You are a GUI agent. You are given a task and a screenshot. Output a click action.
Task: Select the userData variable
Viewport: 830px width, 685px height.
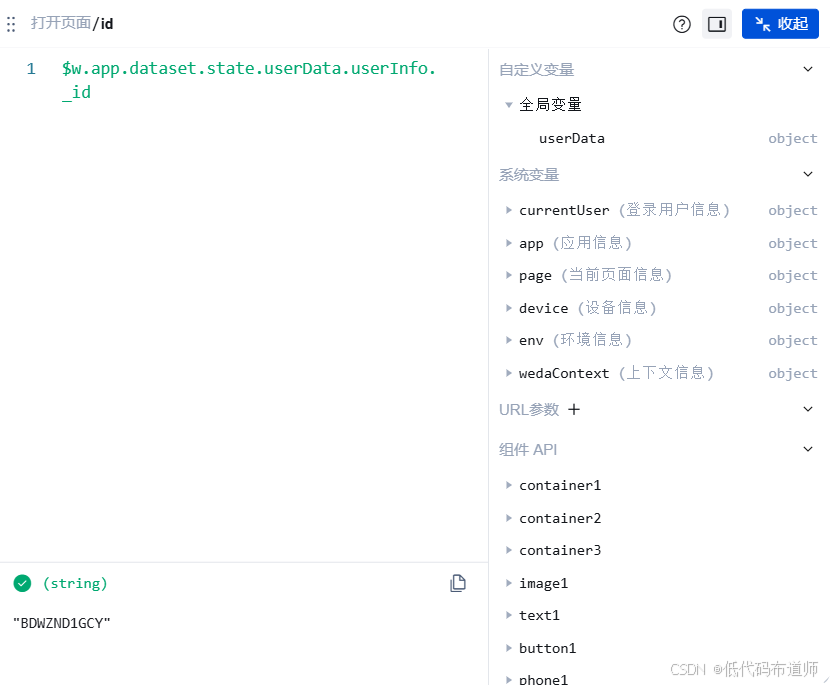[572, 139]
